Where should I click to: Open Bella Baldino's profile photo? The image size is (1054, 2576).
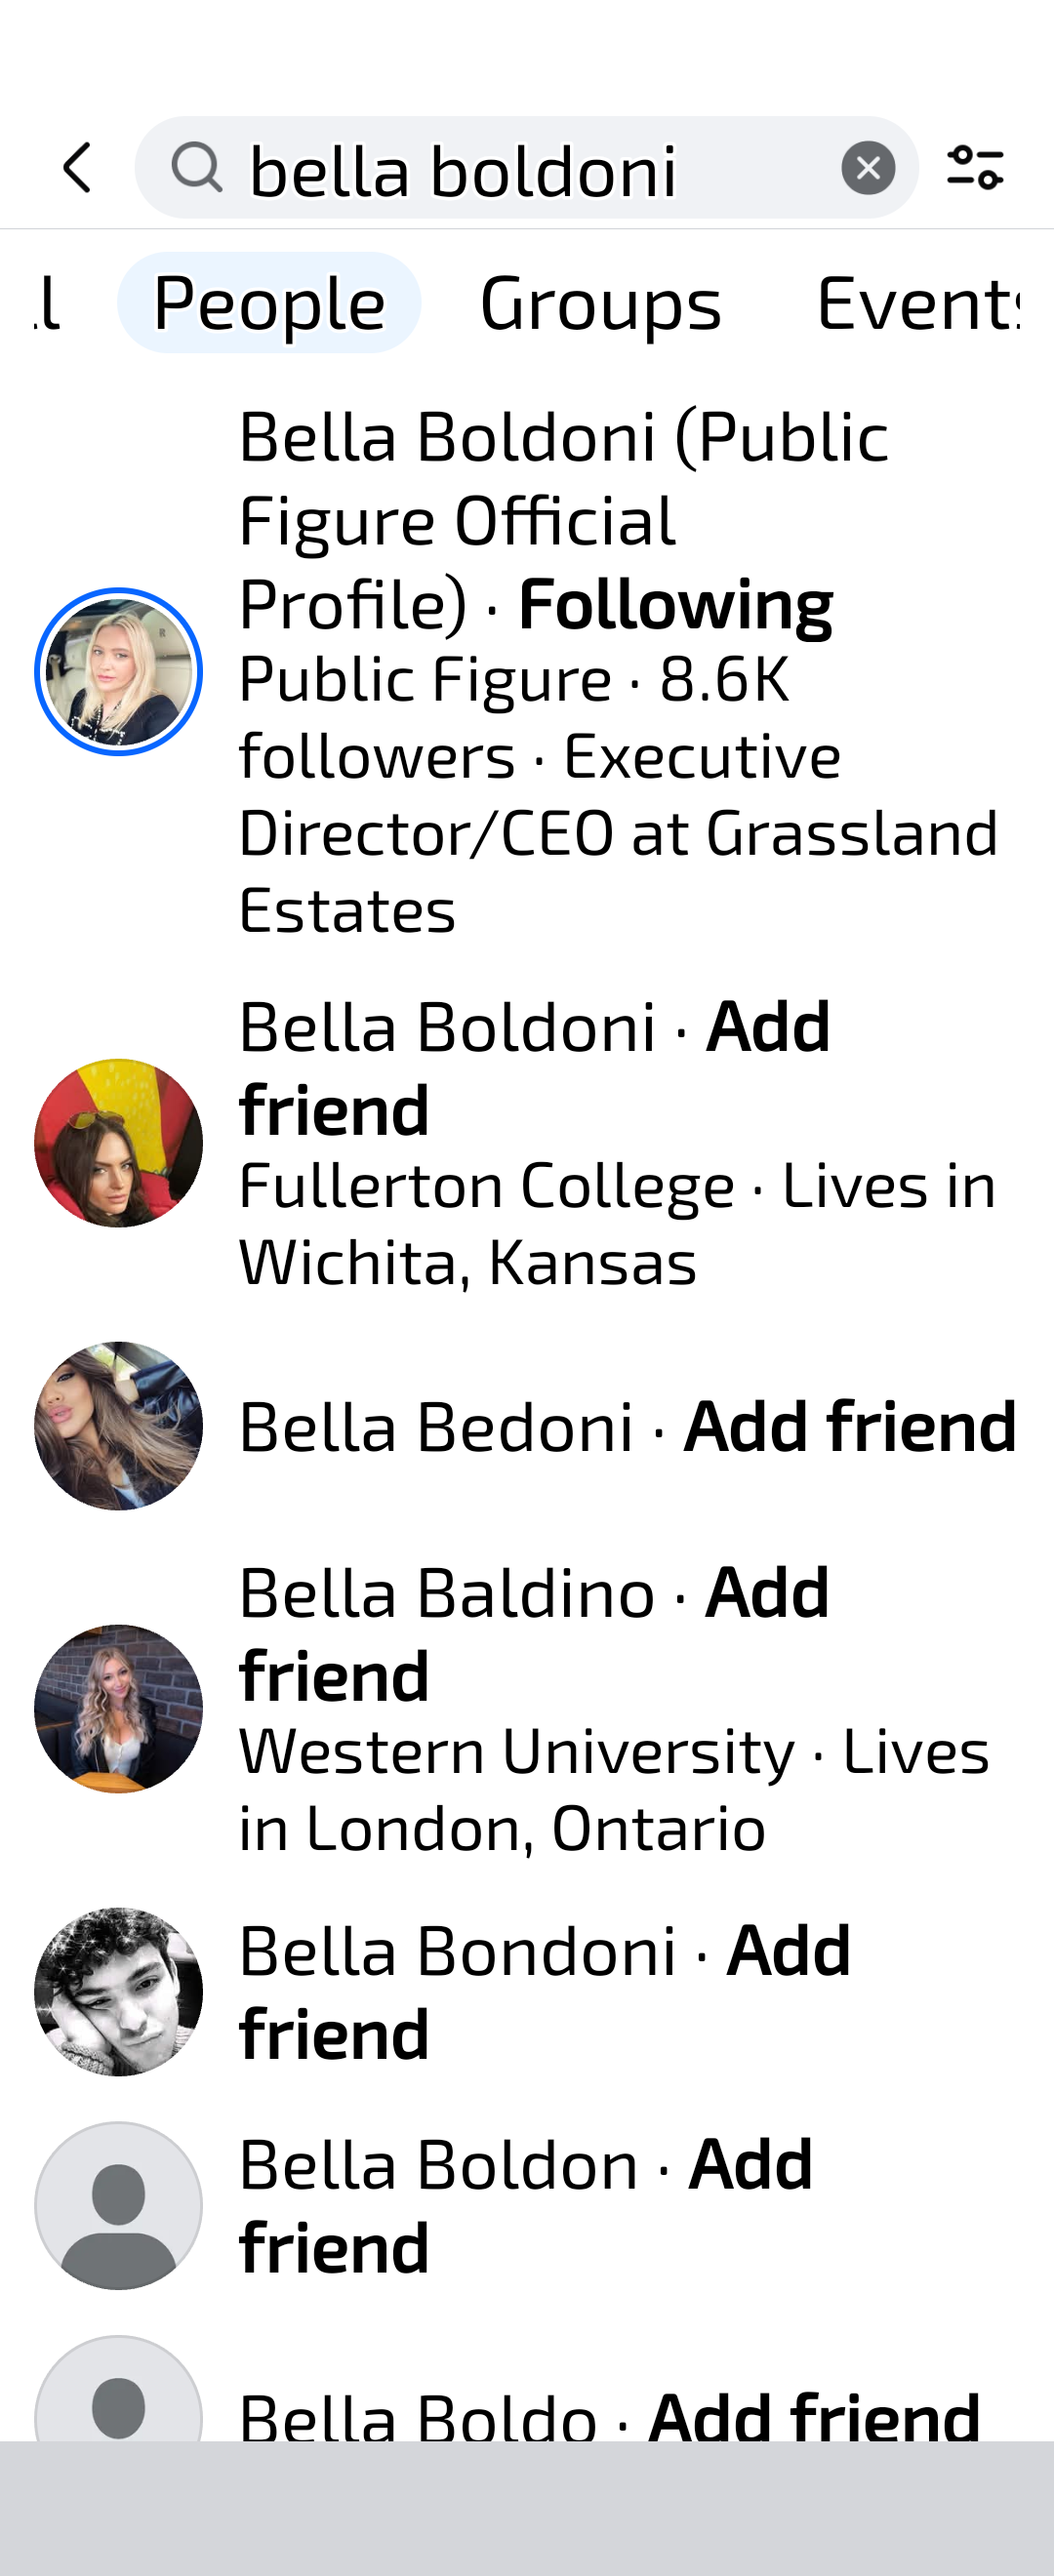118,1709
